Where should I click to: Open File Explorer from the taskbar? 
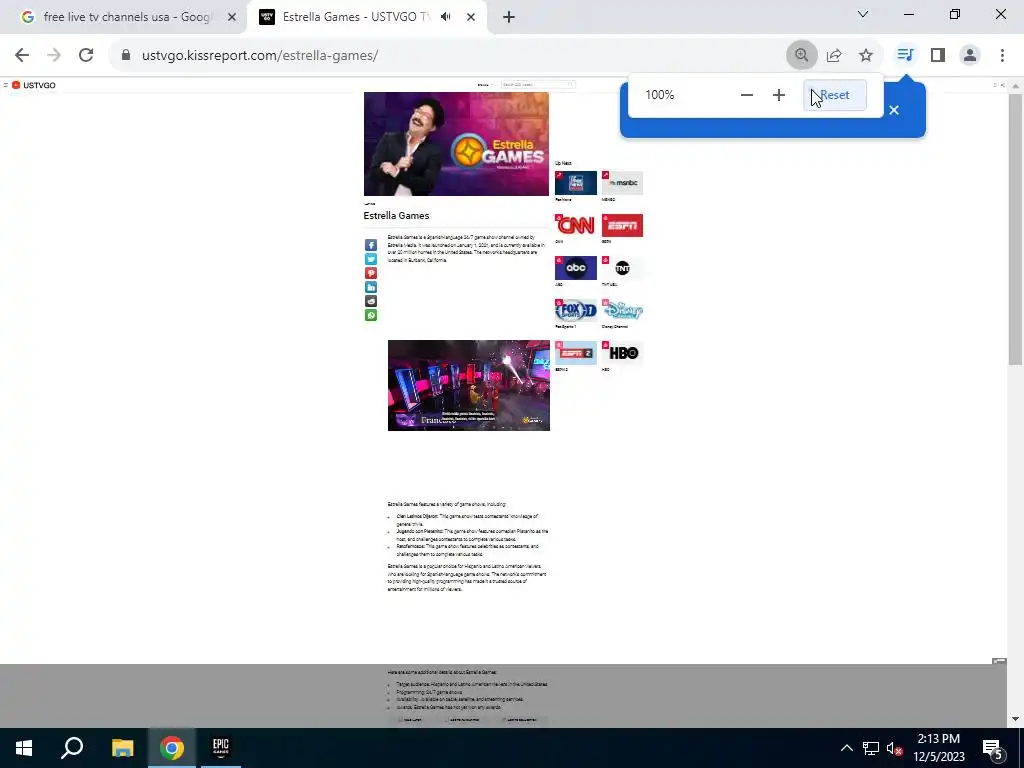tap(122, 748)
